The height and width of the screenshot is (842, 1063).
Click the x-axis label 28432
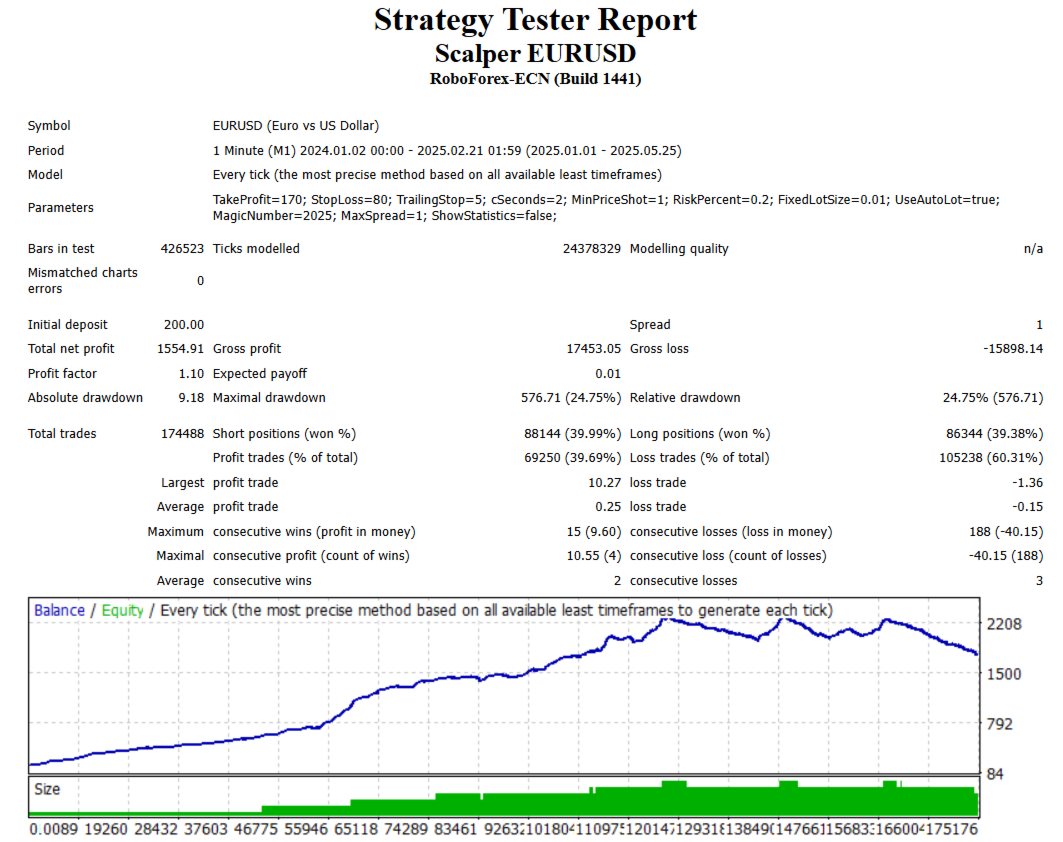(x=156, y=829)
